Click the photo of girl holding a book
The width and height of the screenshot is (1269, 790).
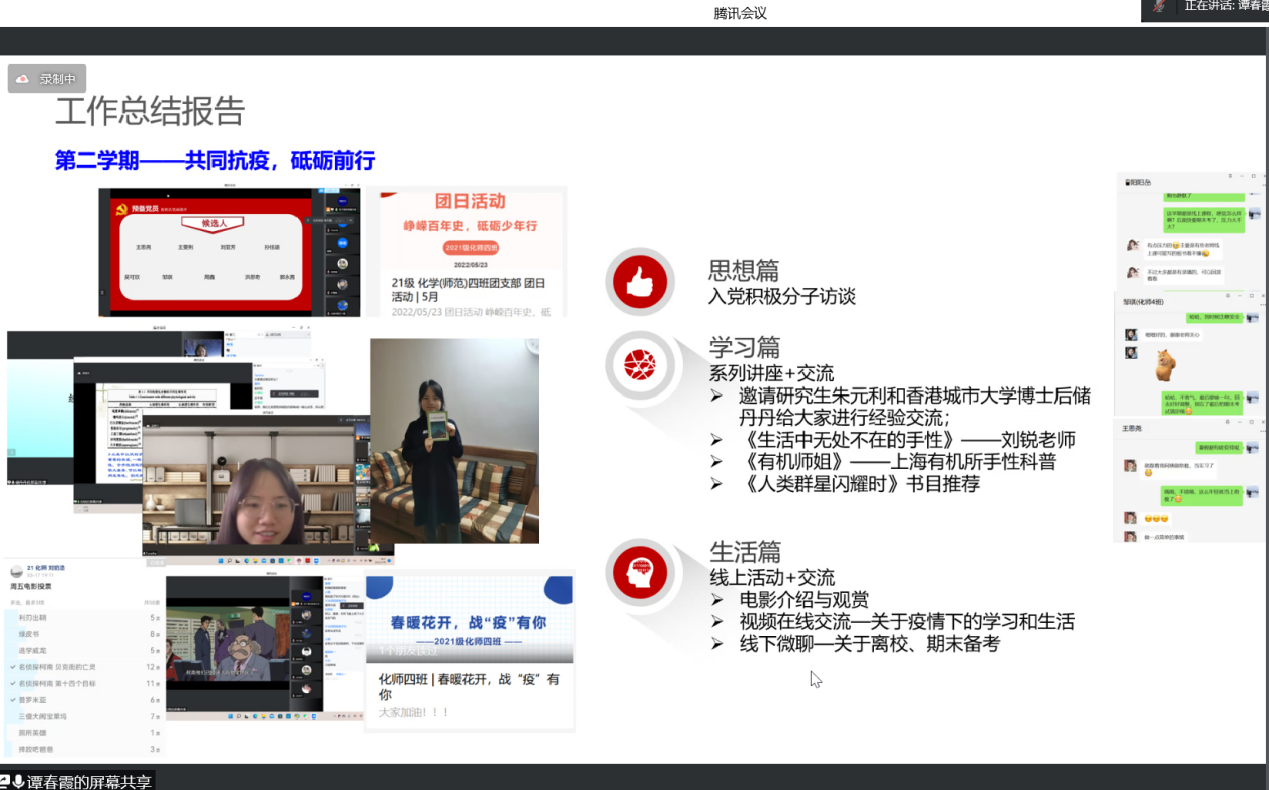(454, 440)
